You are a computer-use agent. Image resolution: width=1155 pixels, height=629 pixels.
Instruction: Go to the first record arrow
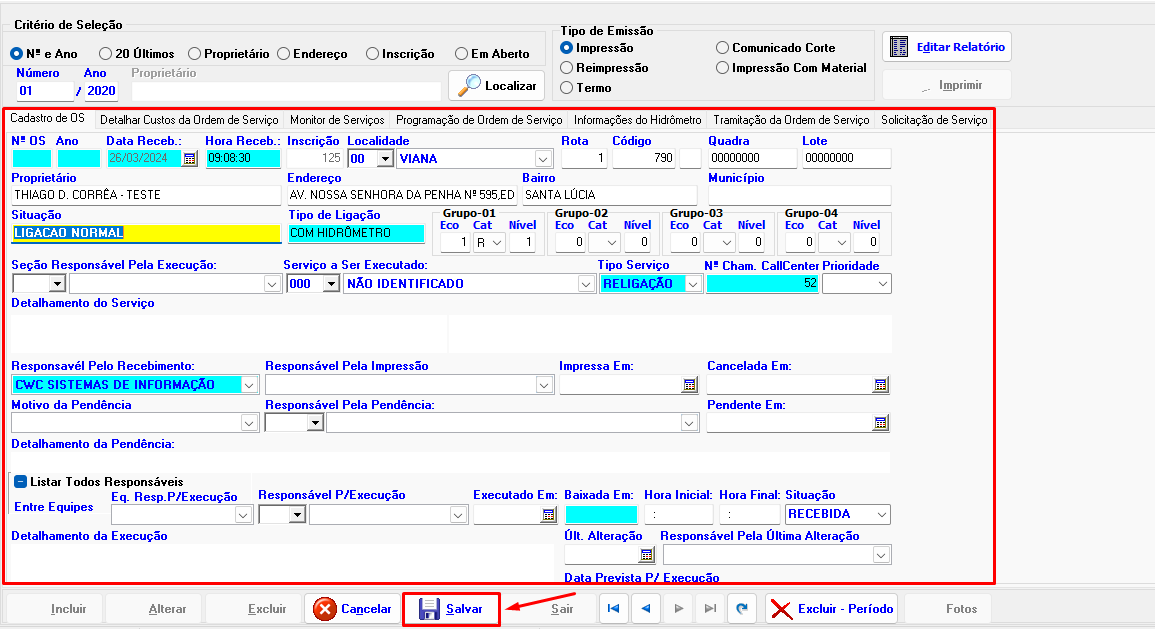click(x=613, y=608)
